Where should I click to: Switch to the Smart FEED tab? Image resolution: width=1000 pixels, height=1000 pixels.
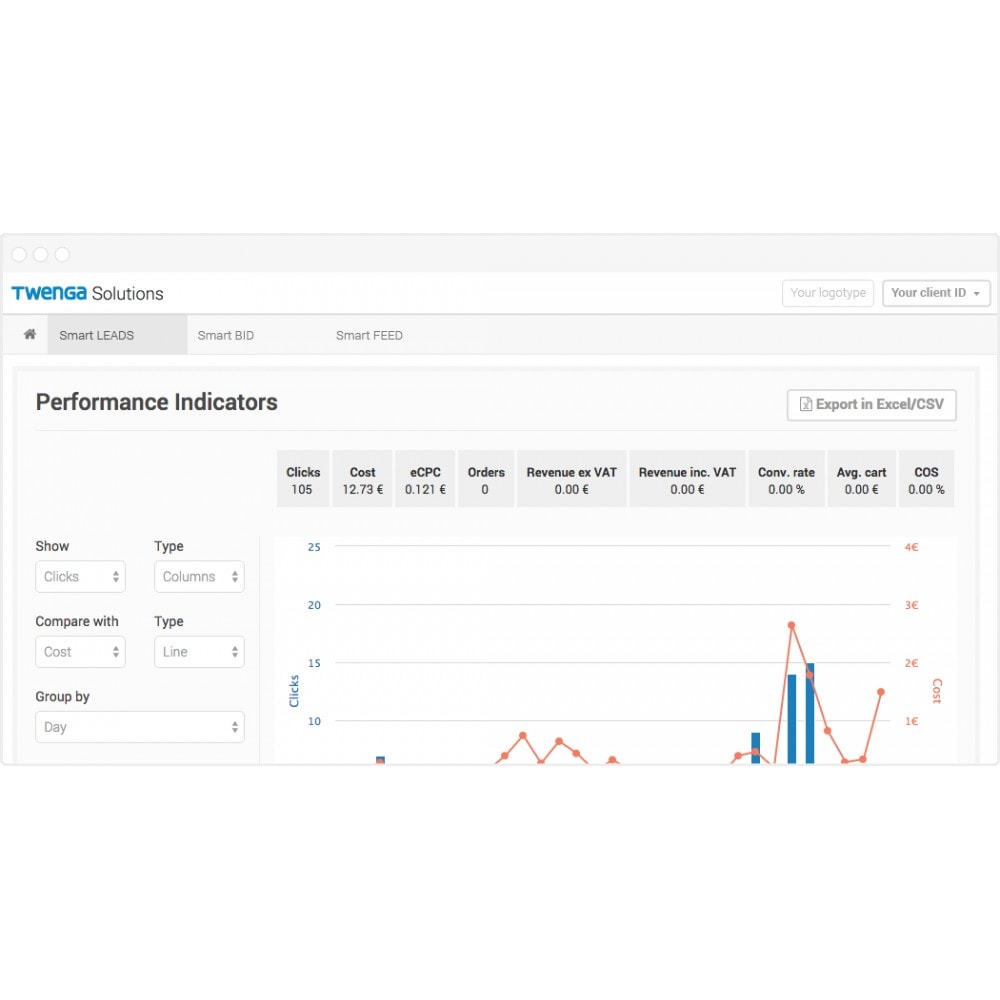(x=369, y=335)
